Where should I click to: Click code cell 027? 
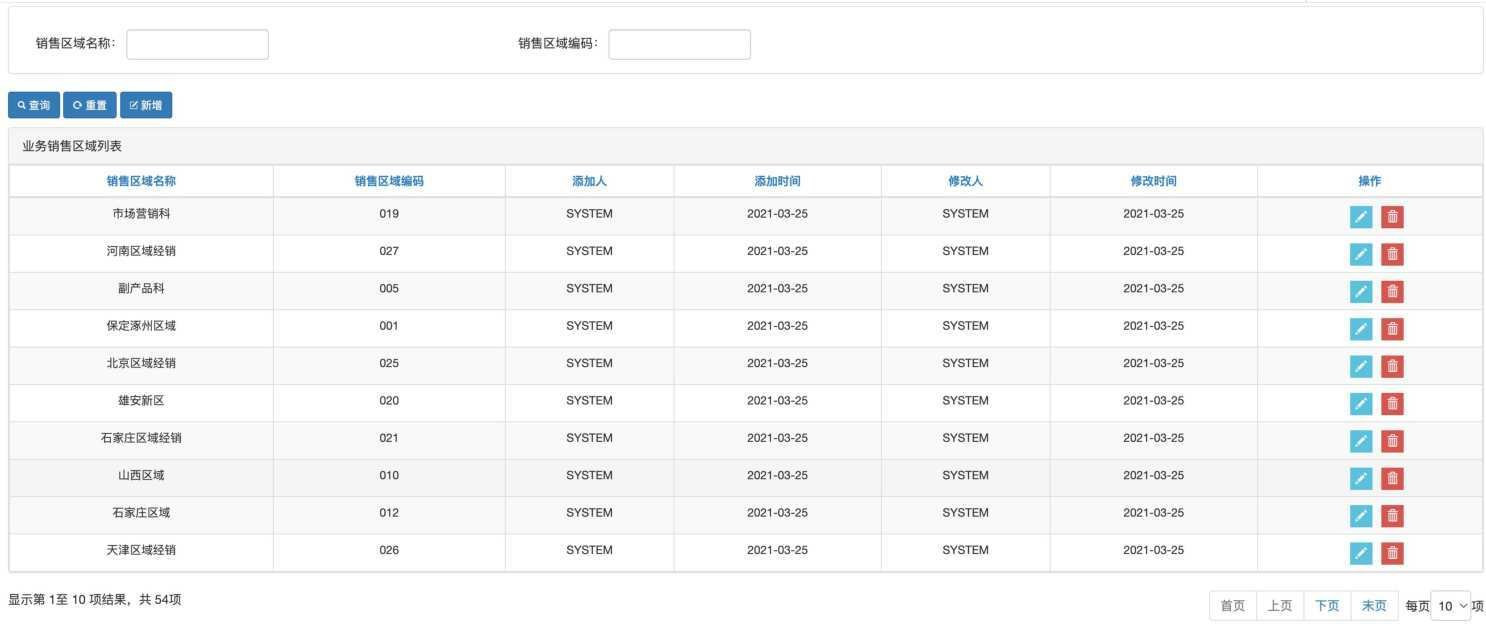click(389, 251)
